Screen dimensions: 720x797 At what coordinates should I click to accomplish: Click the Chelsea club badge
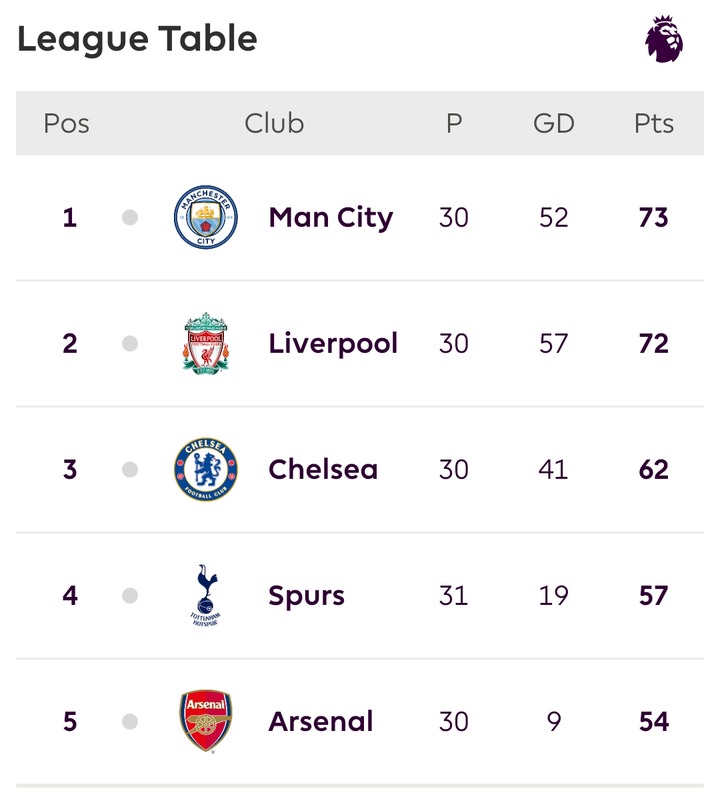pos(206,469)
